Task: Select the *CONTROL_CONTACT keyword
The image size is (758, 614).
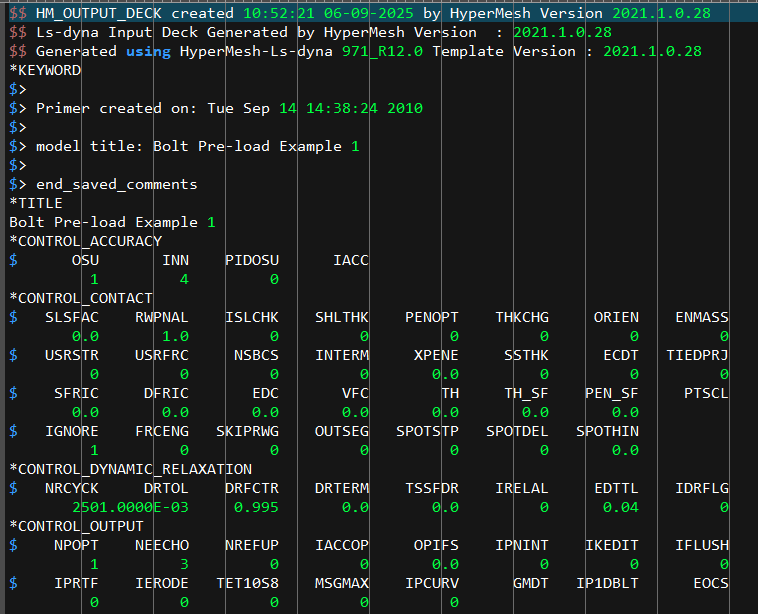Action: [x=81, y=298]
